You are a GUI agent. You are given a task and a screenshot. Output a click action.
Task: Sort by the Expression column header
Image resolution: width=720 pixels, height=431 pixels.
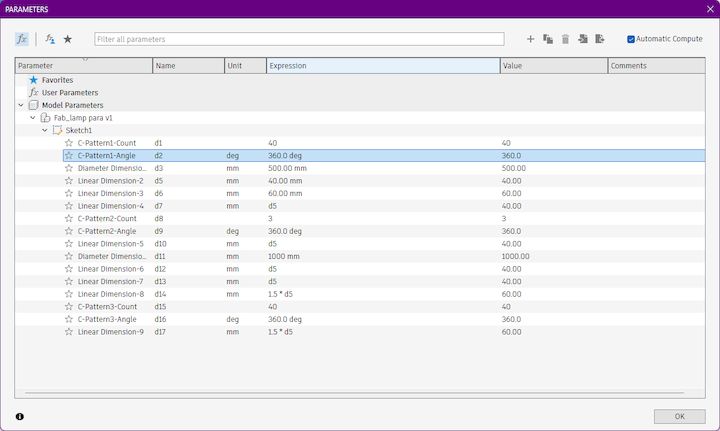point(383,66)
